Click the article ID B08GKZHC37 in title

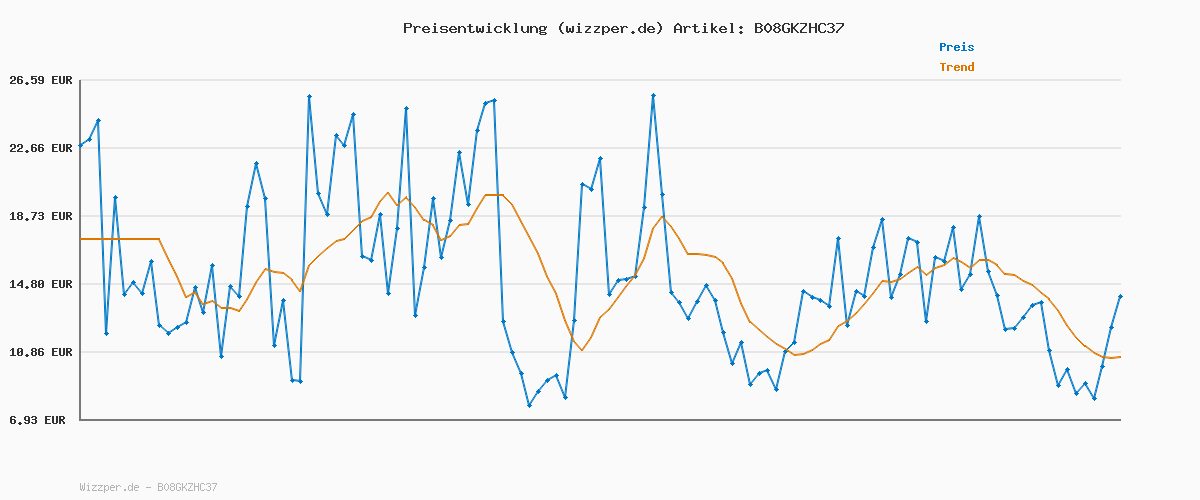pyautogui.click(x=796, y=28)
